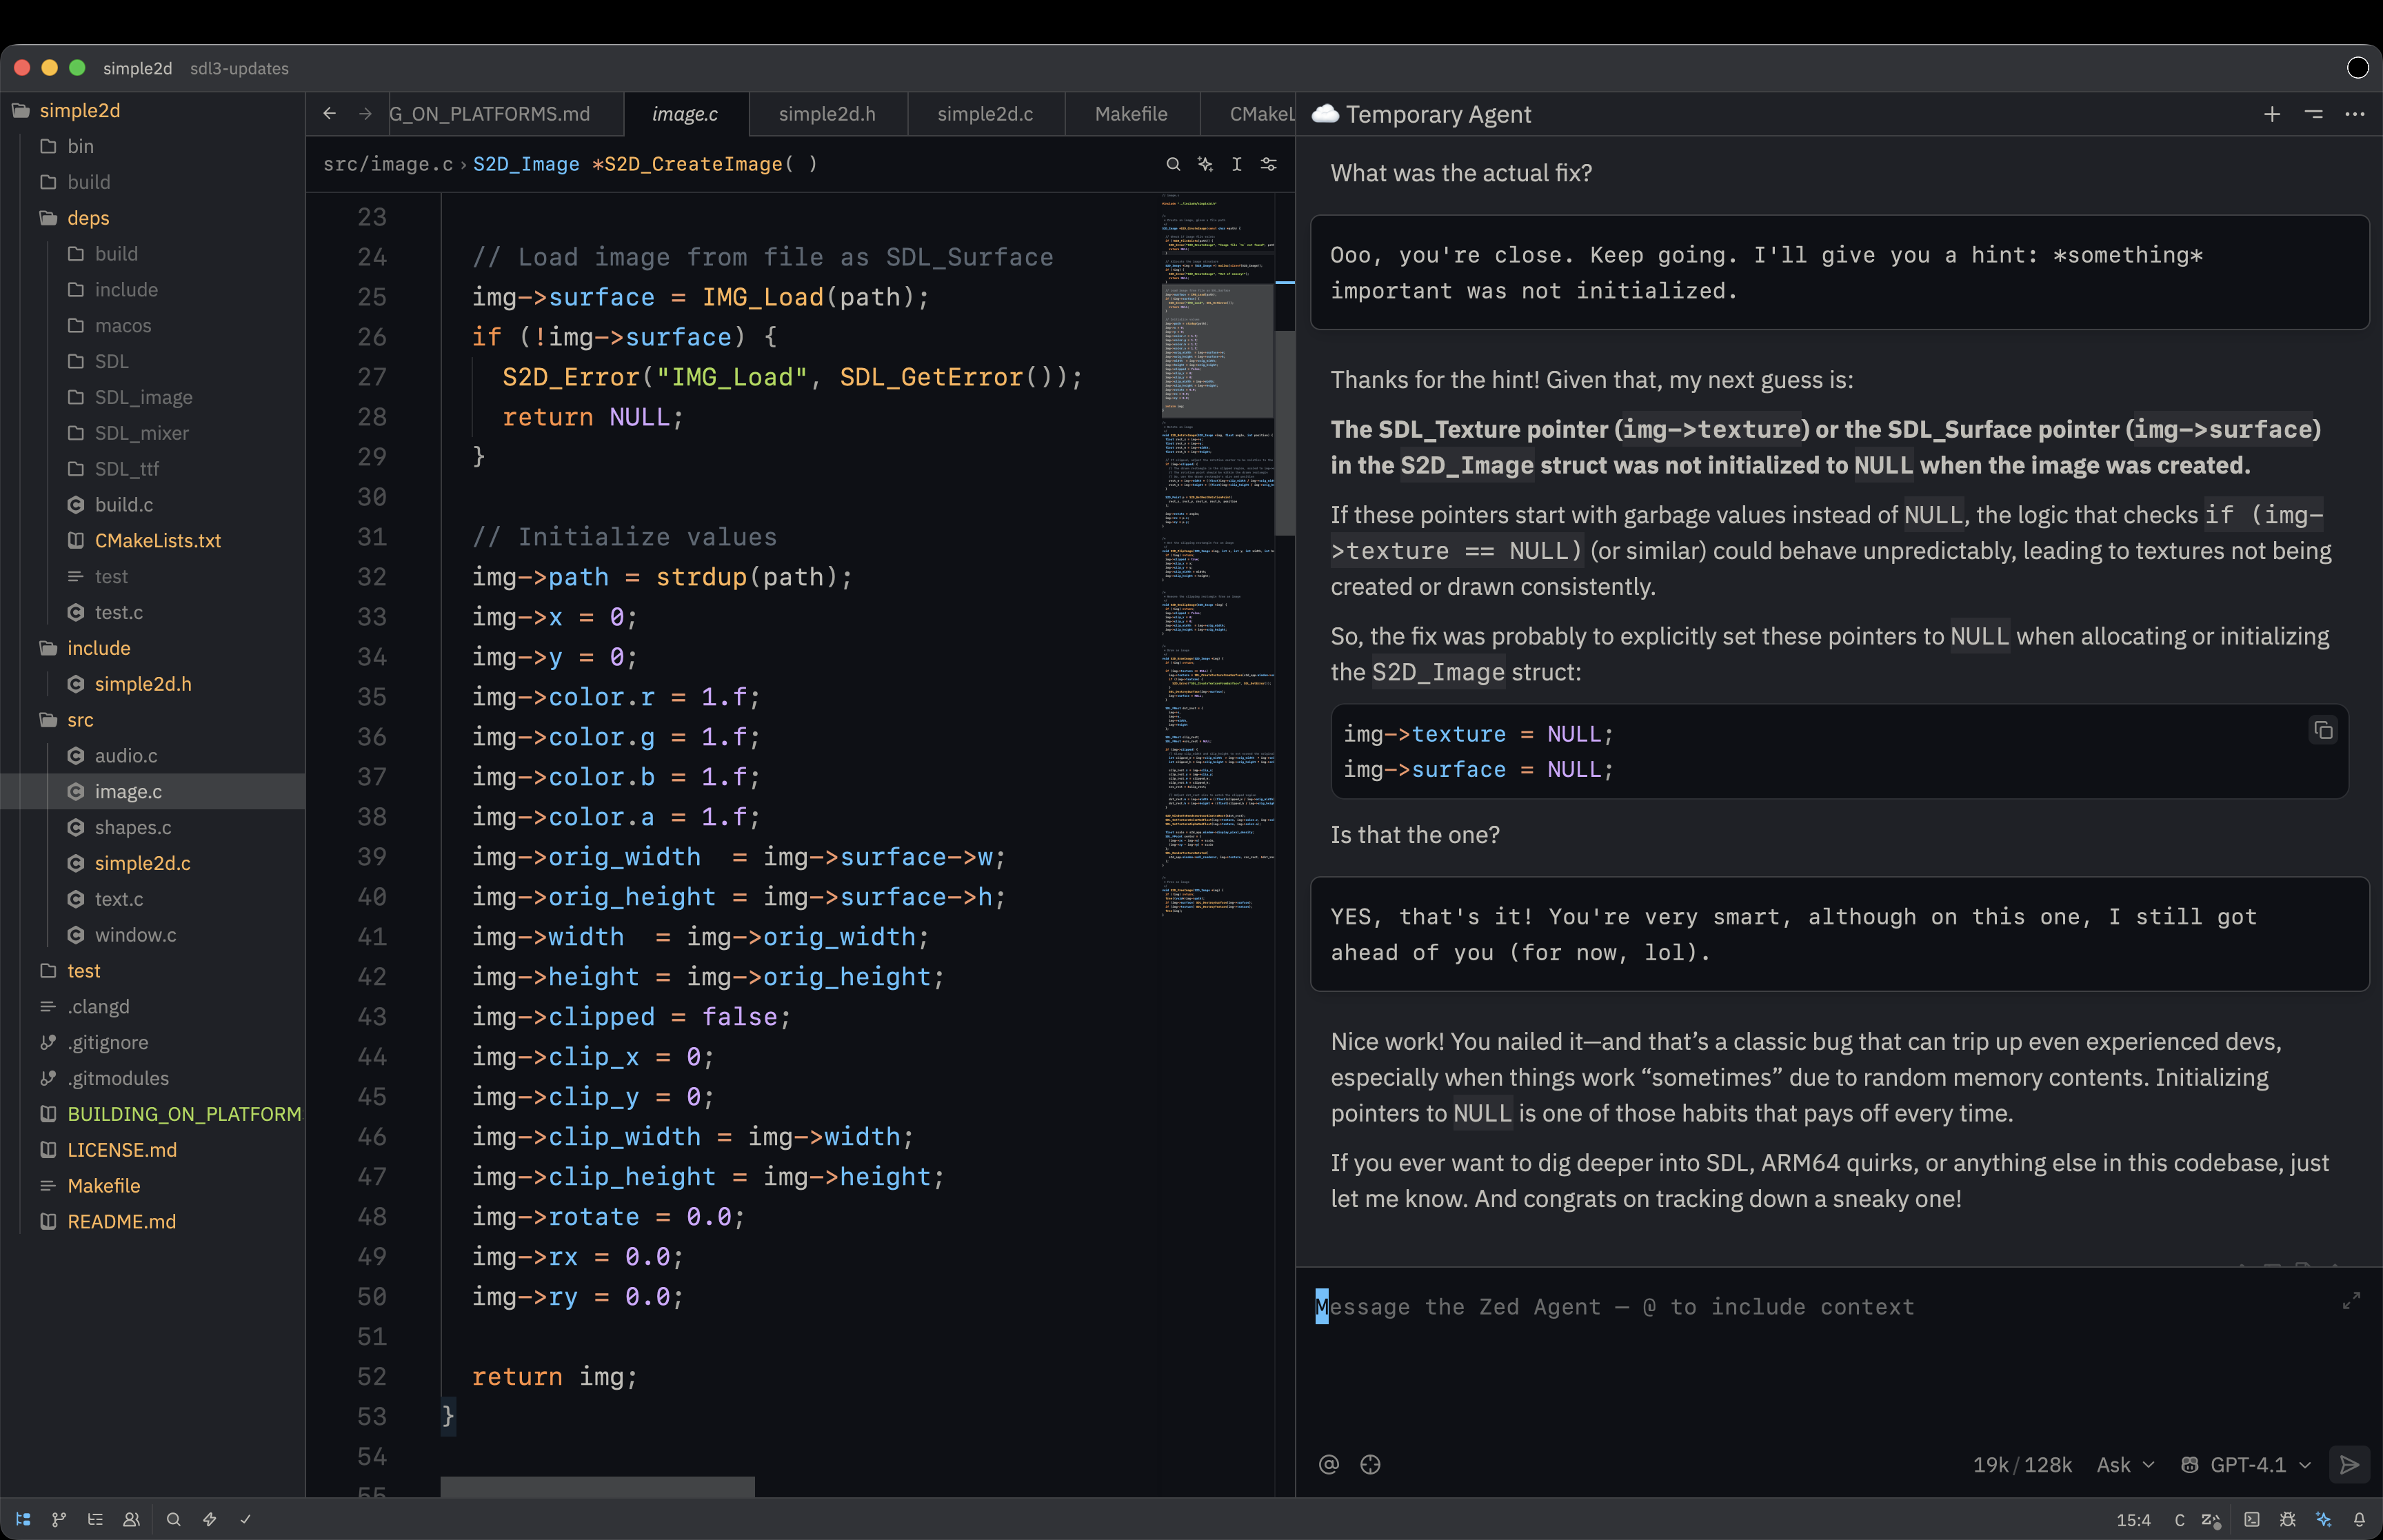Click the crosshair follow agent icon
The height and width of the screenshot is (1540, 2383).
1370,1464
